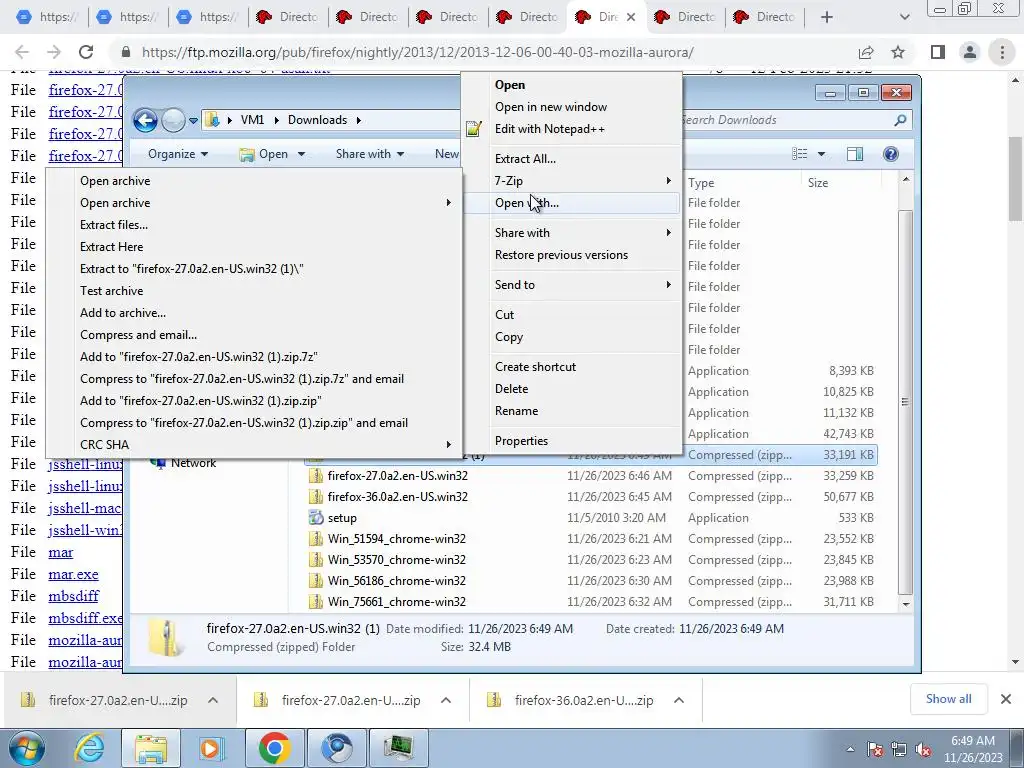The height and width of the screenshot is (768, 1024).
Task: Click the Windows Start orb
Action: (27, 748)
